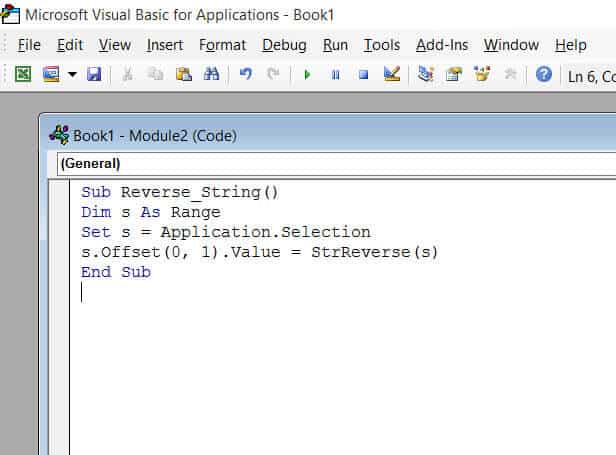Click the Paste clipboard icon
This screenshot has width=616, height=455.
click(x=183, y=74)
